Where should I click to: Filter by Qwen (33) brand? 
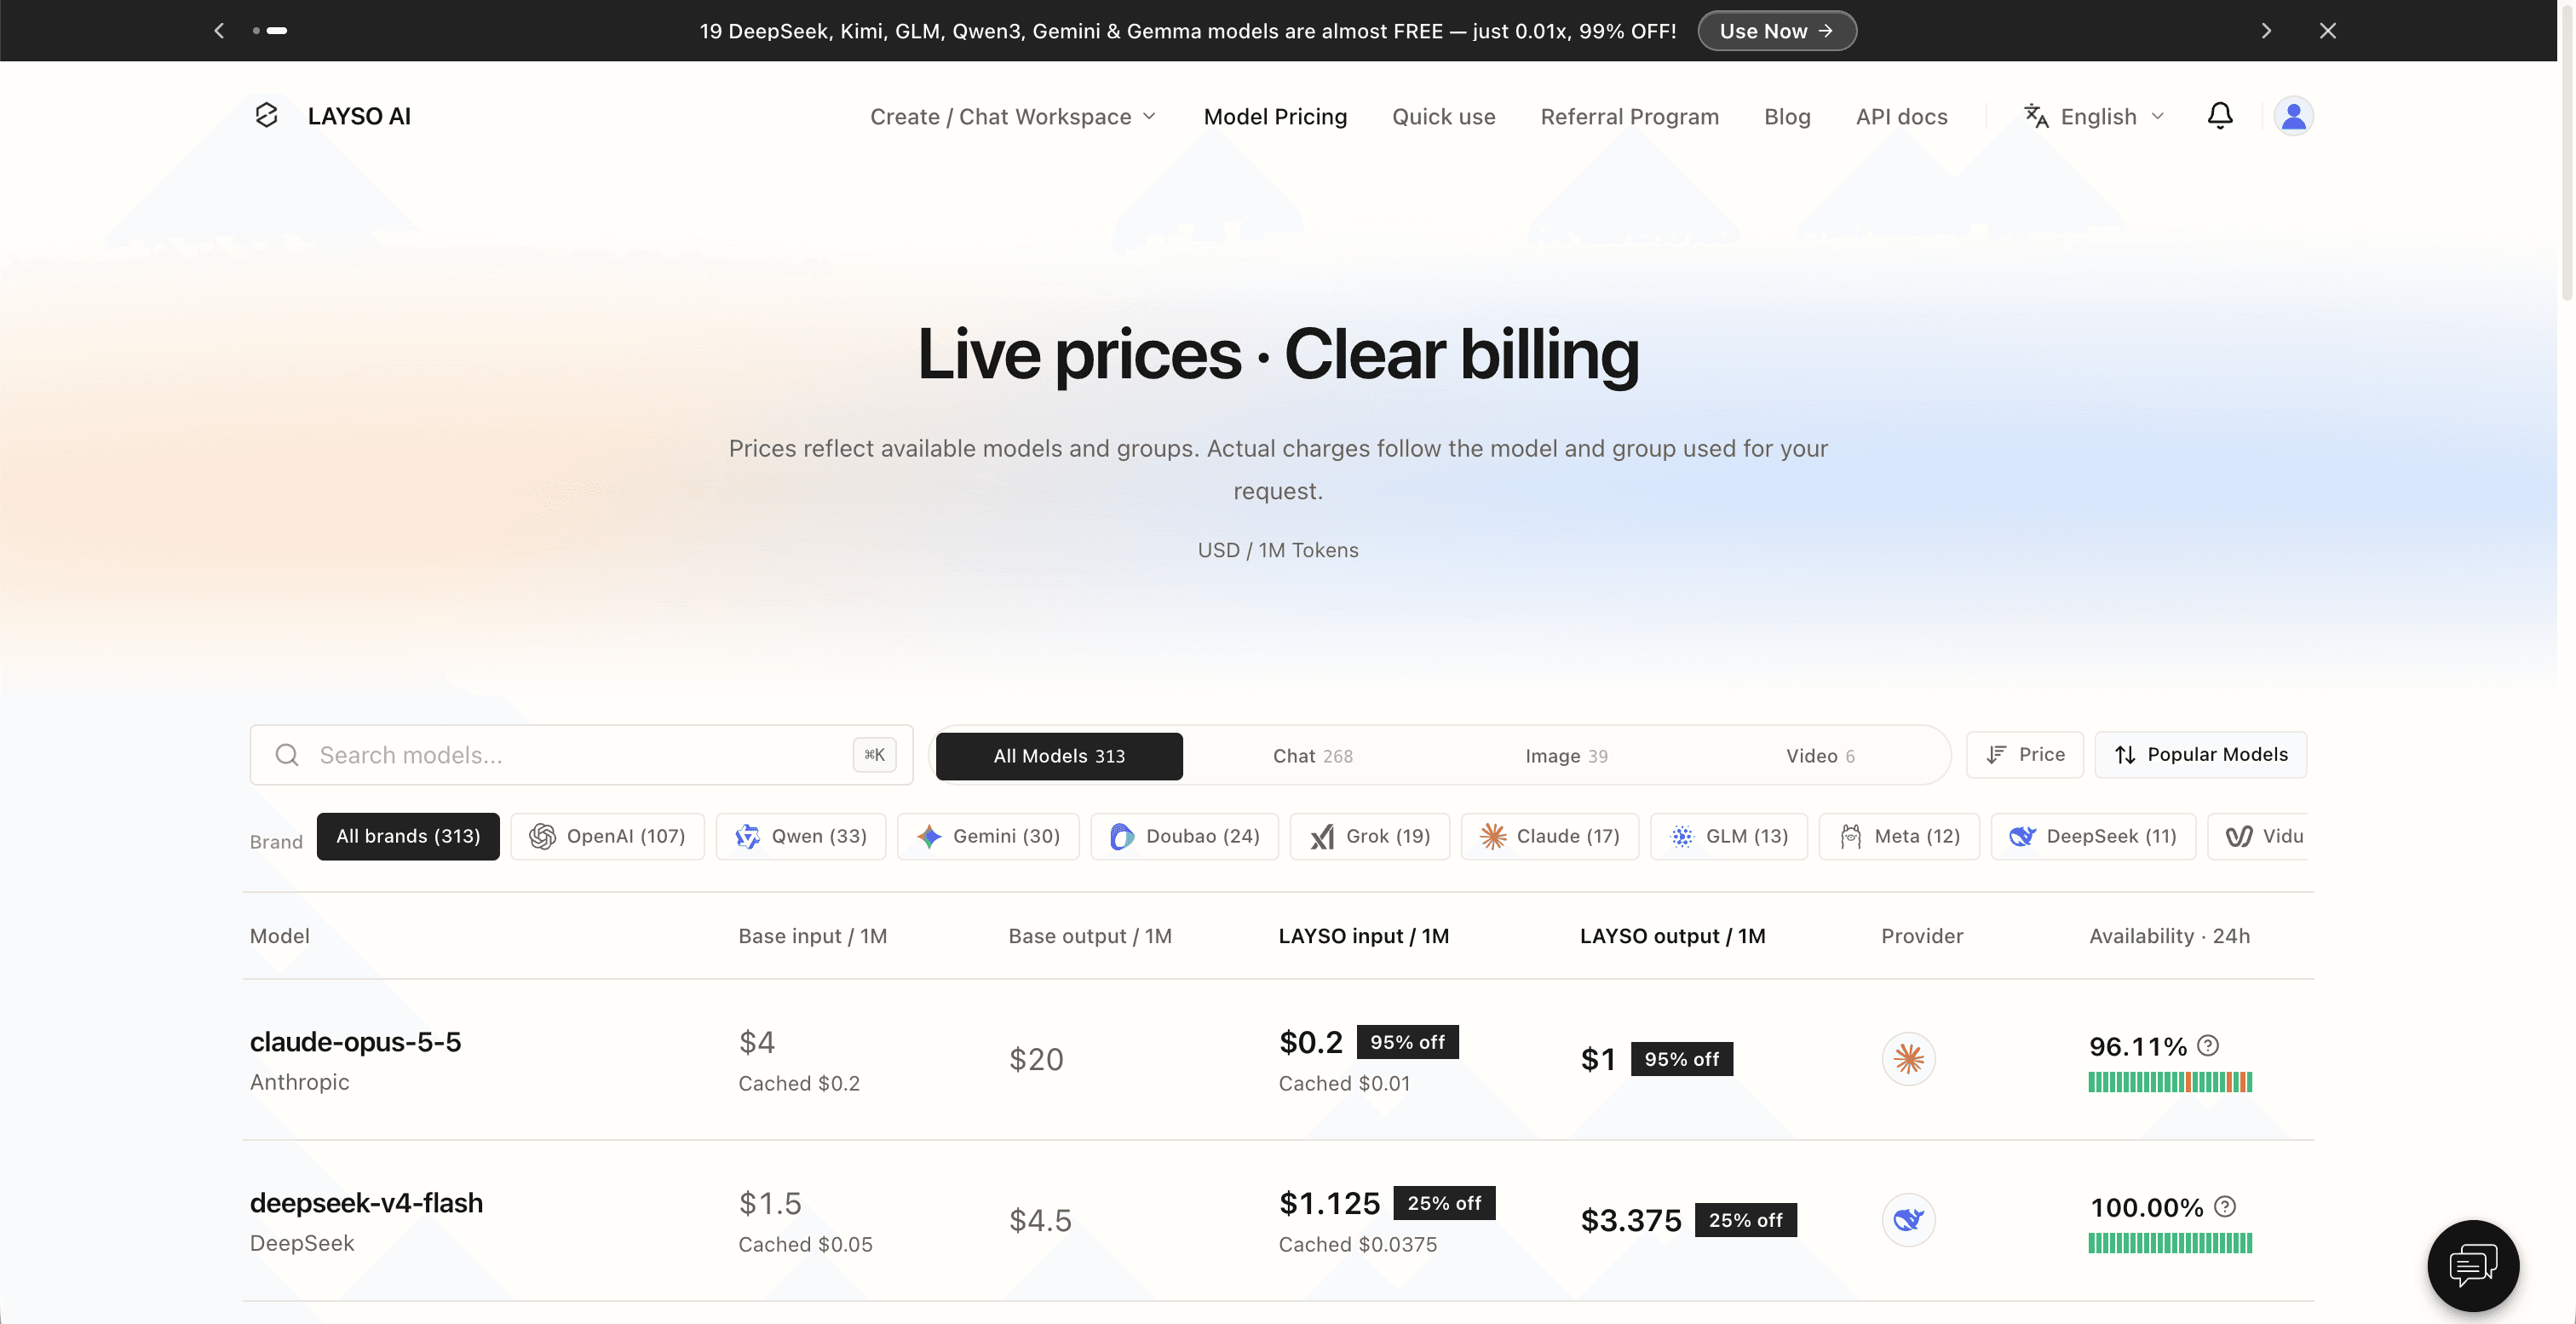pyautogui.click(x=800, y=836)
